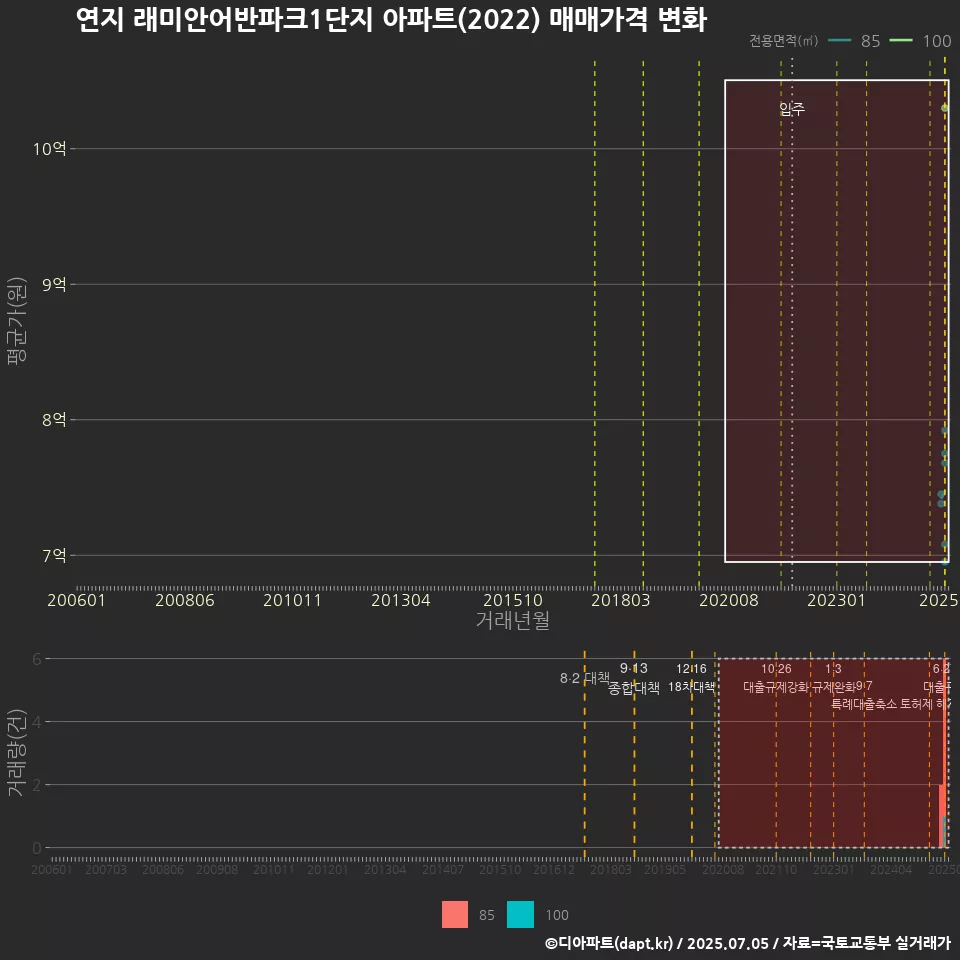Click the 1·3 규제완화 policy annotation
The width and height of the screenshot is (960, 960).
click(x=833, y=678)
